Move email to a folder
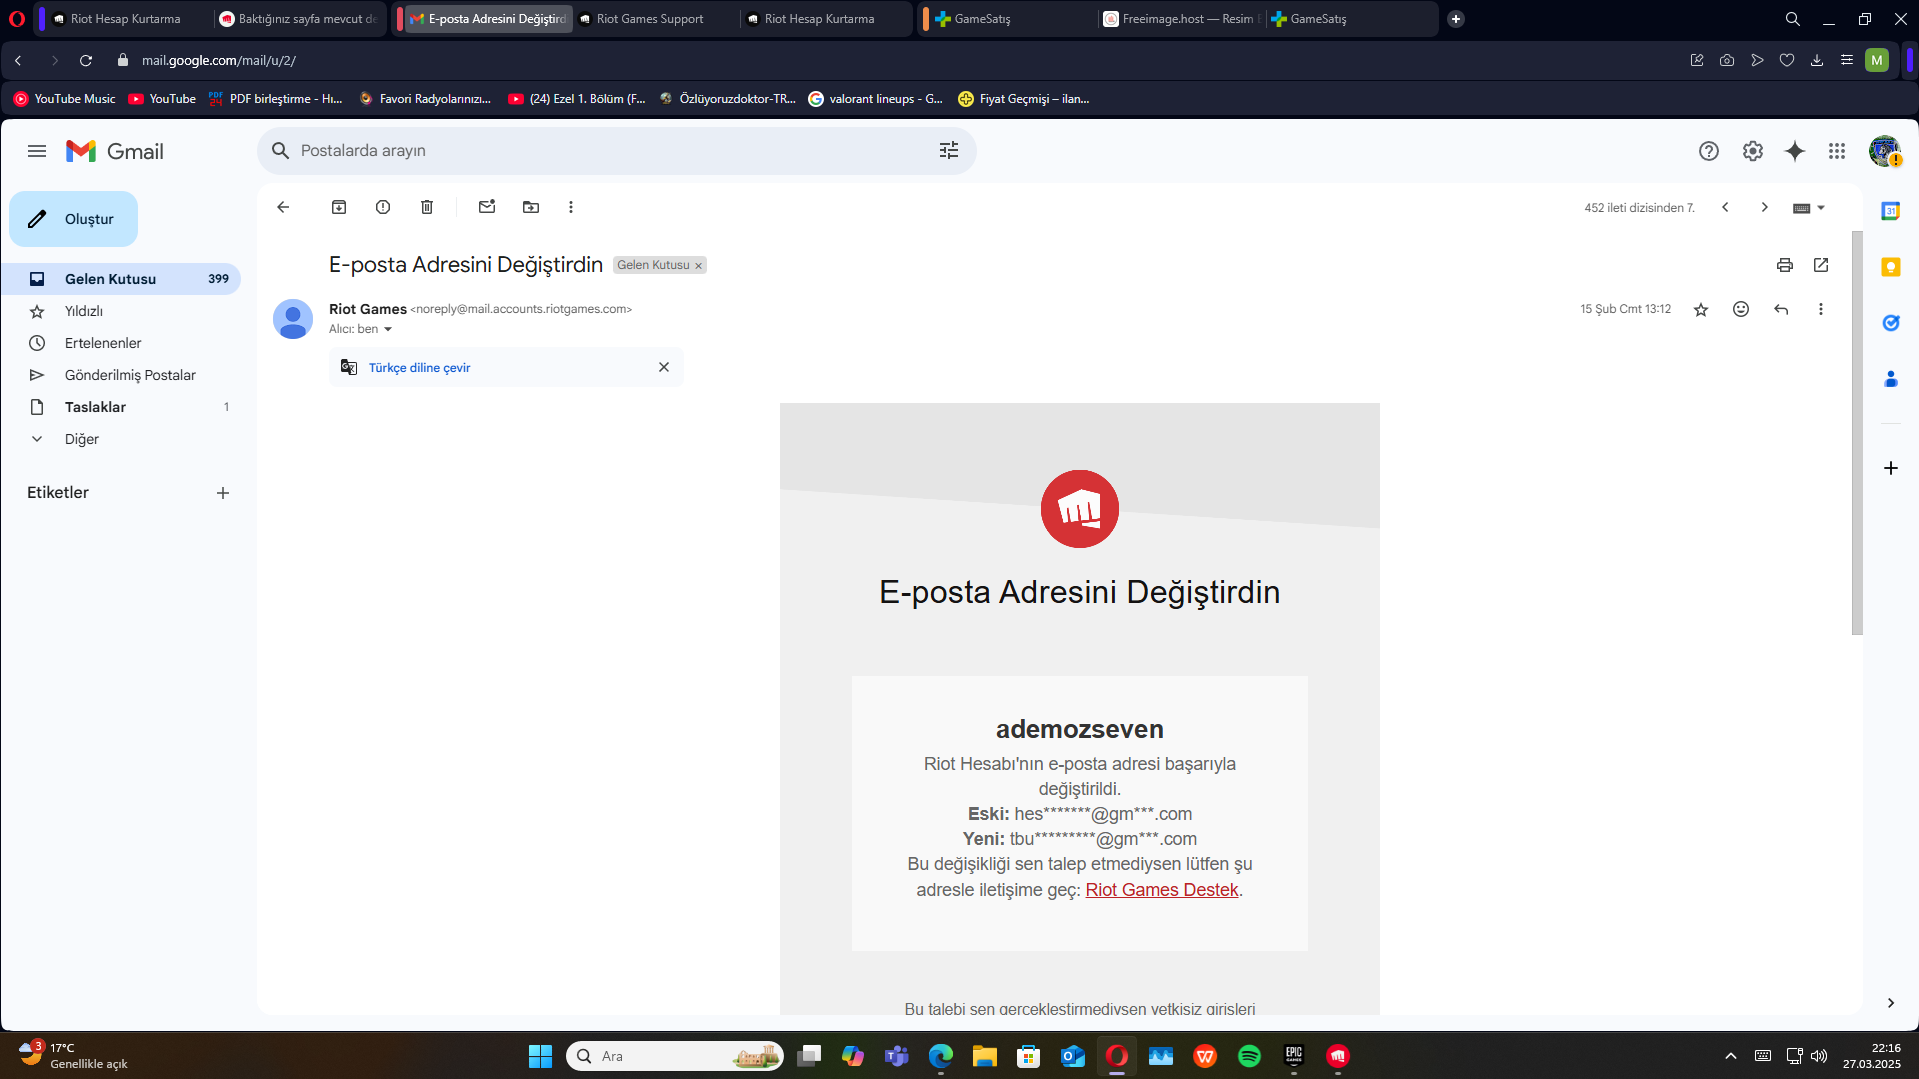Screen dimensions: 1919x1079 coord(531,207)
